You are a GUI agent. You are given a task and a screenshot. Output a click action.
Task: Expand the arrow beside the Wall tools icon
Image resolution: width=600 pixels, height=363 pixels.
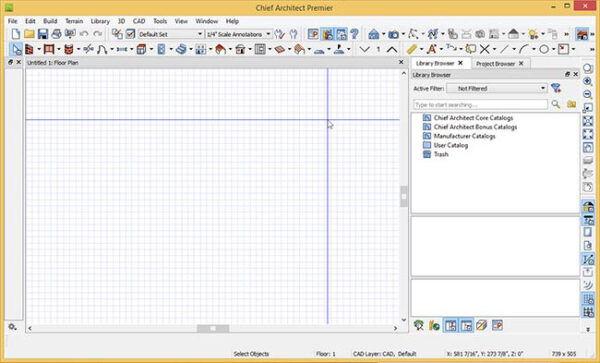[x=38, y=50]
